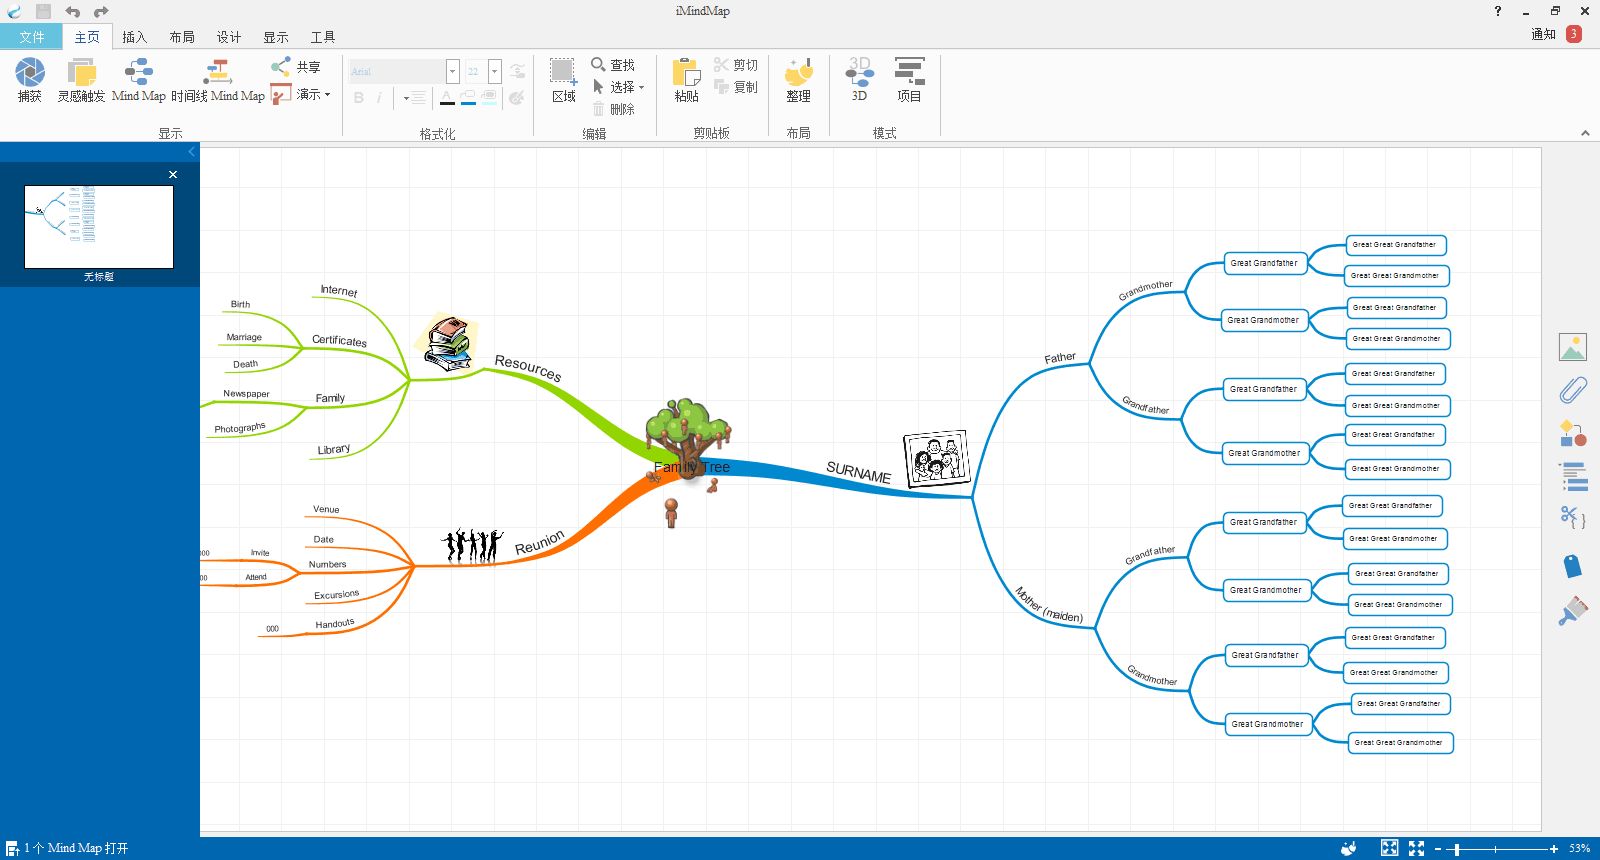Click the zoom slider handle
The width and height of the screenshot is (1600, 860).
[1457, 849]
